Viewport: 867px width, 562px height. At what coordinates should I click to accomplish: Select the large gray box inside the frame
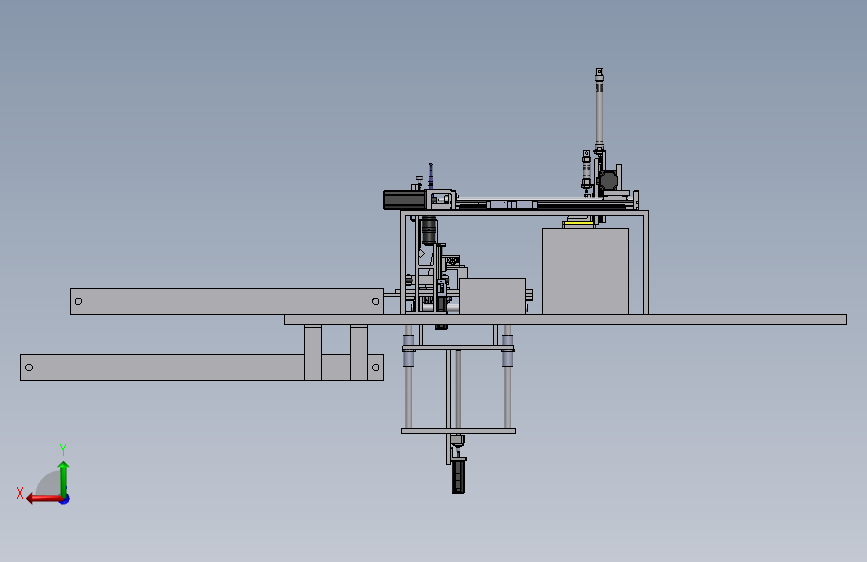coord(586,271)
